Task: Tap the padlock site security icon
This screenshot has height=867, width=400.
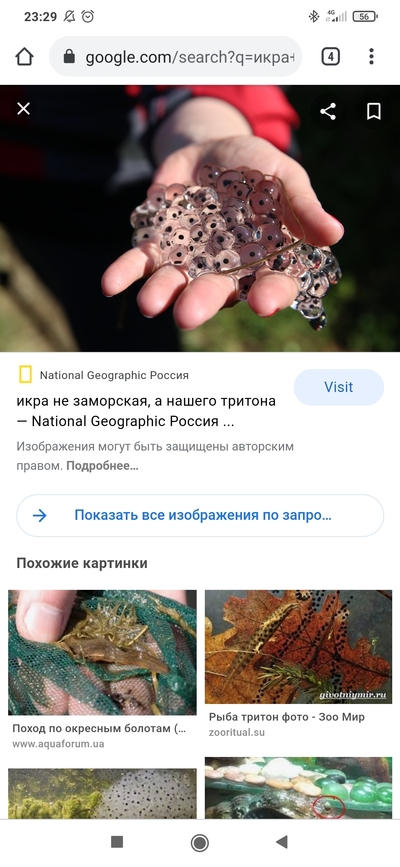Action: pyautogui.click(x=69, y=56)
